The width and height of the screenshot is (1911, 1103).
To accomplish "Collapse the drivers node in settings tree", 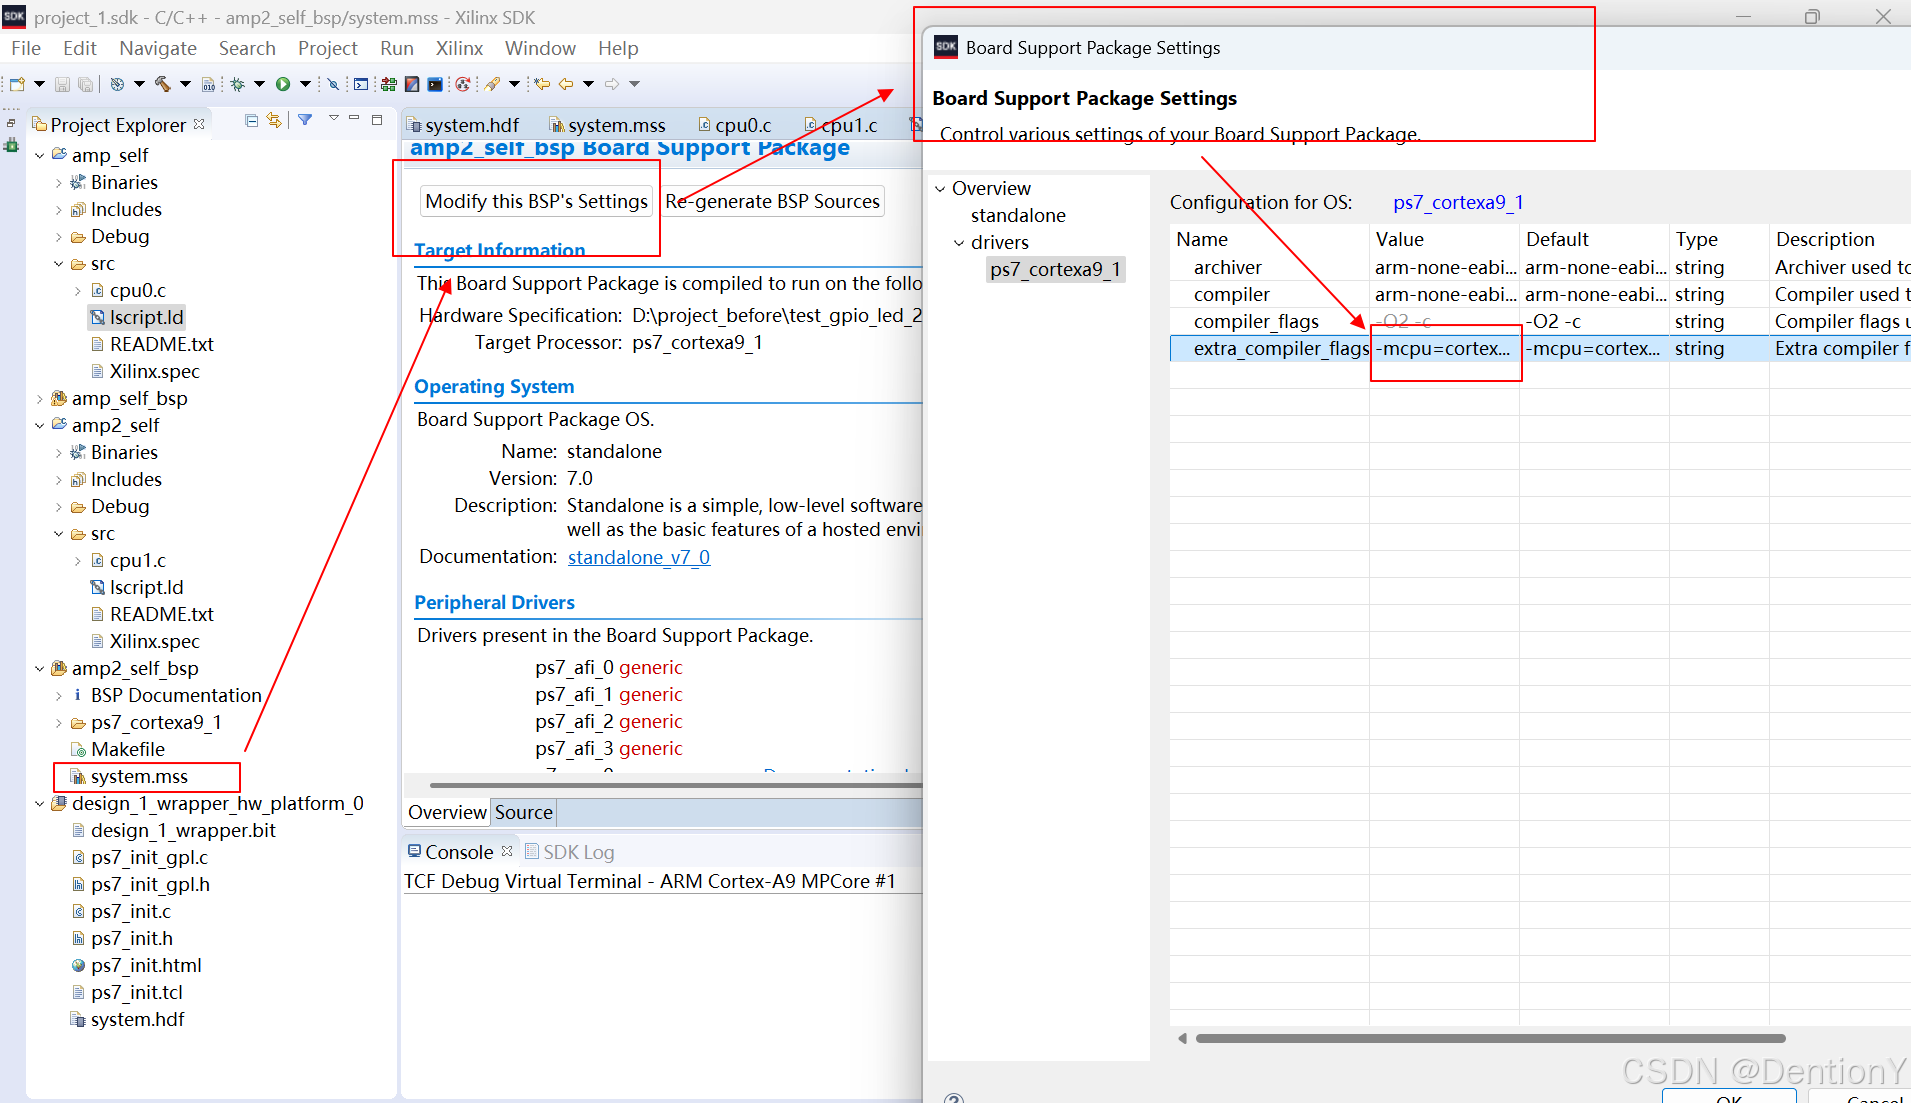I will point(959,243).
